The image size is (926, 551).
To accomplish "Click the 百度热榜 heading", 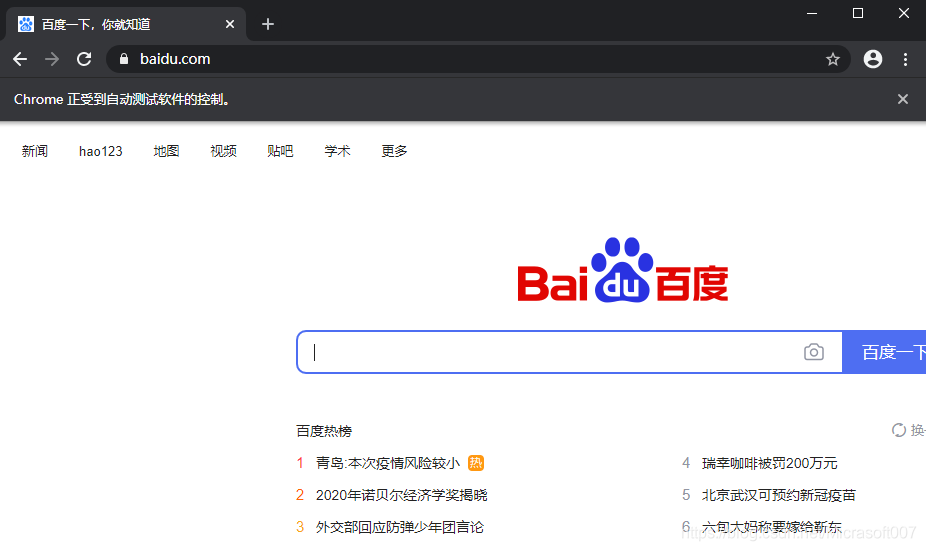I will pos(324,431).
